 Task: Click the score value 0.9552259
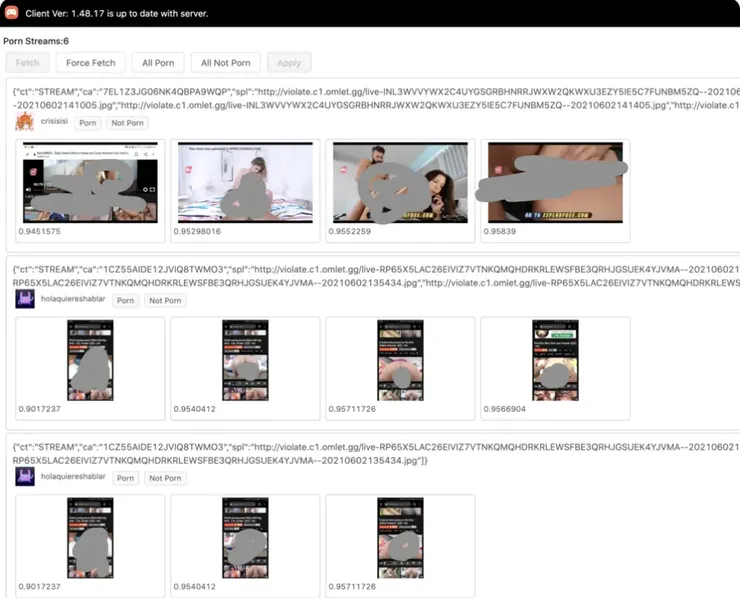[350, 231]
